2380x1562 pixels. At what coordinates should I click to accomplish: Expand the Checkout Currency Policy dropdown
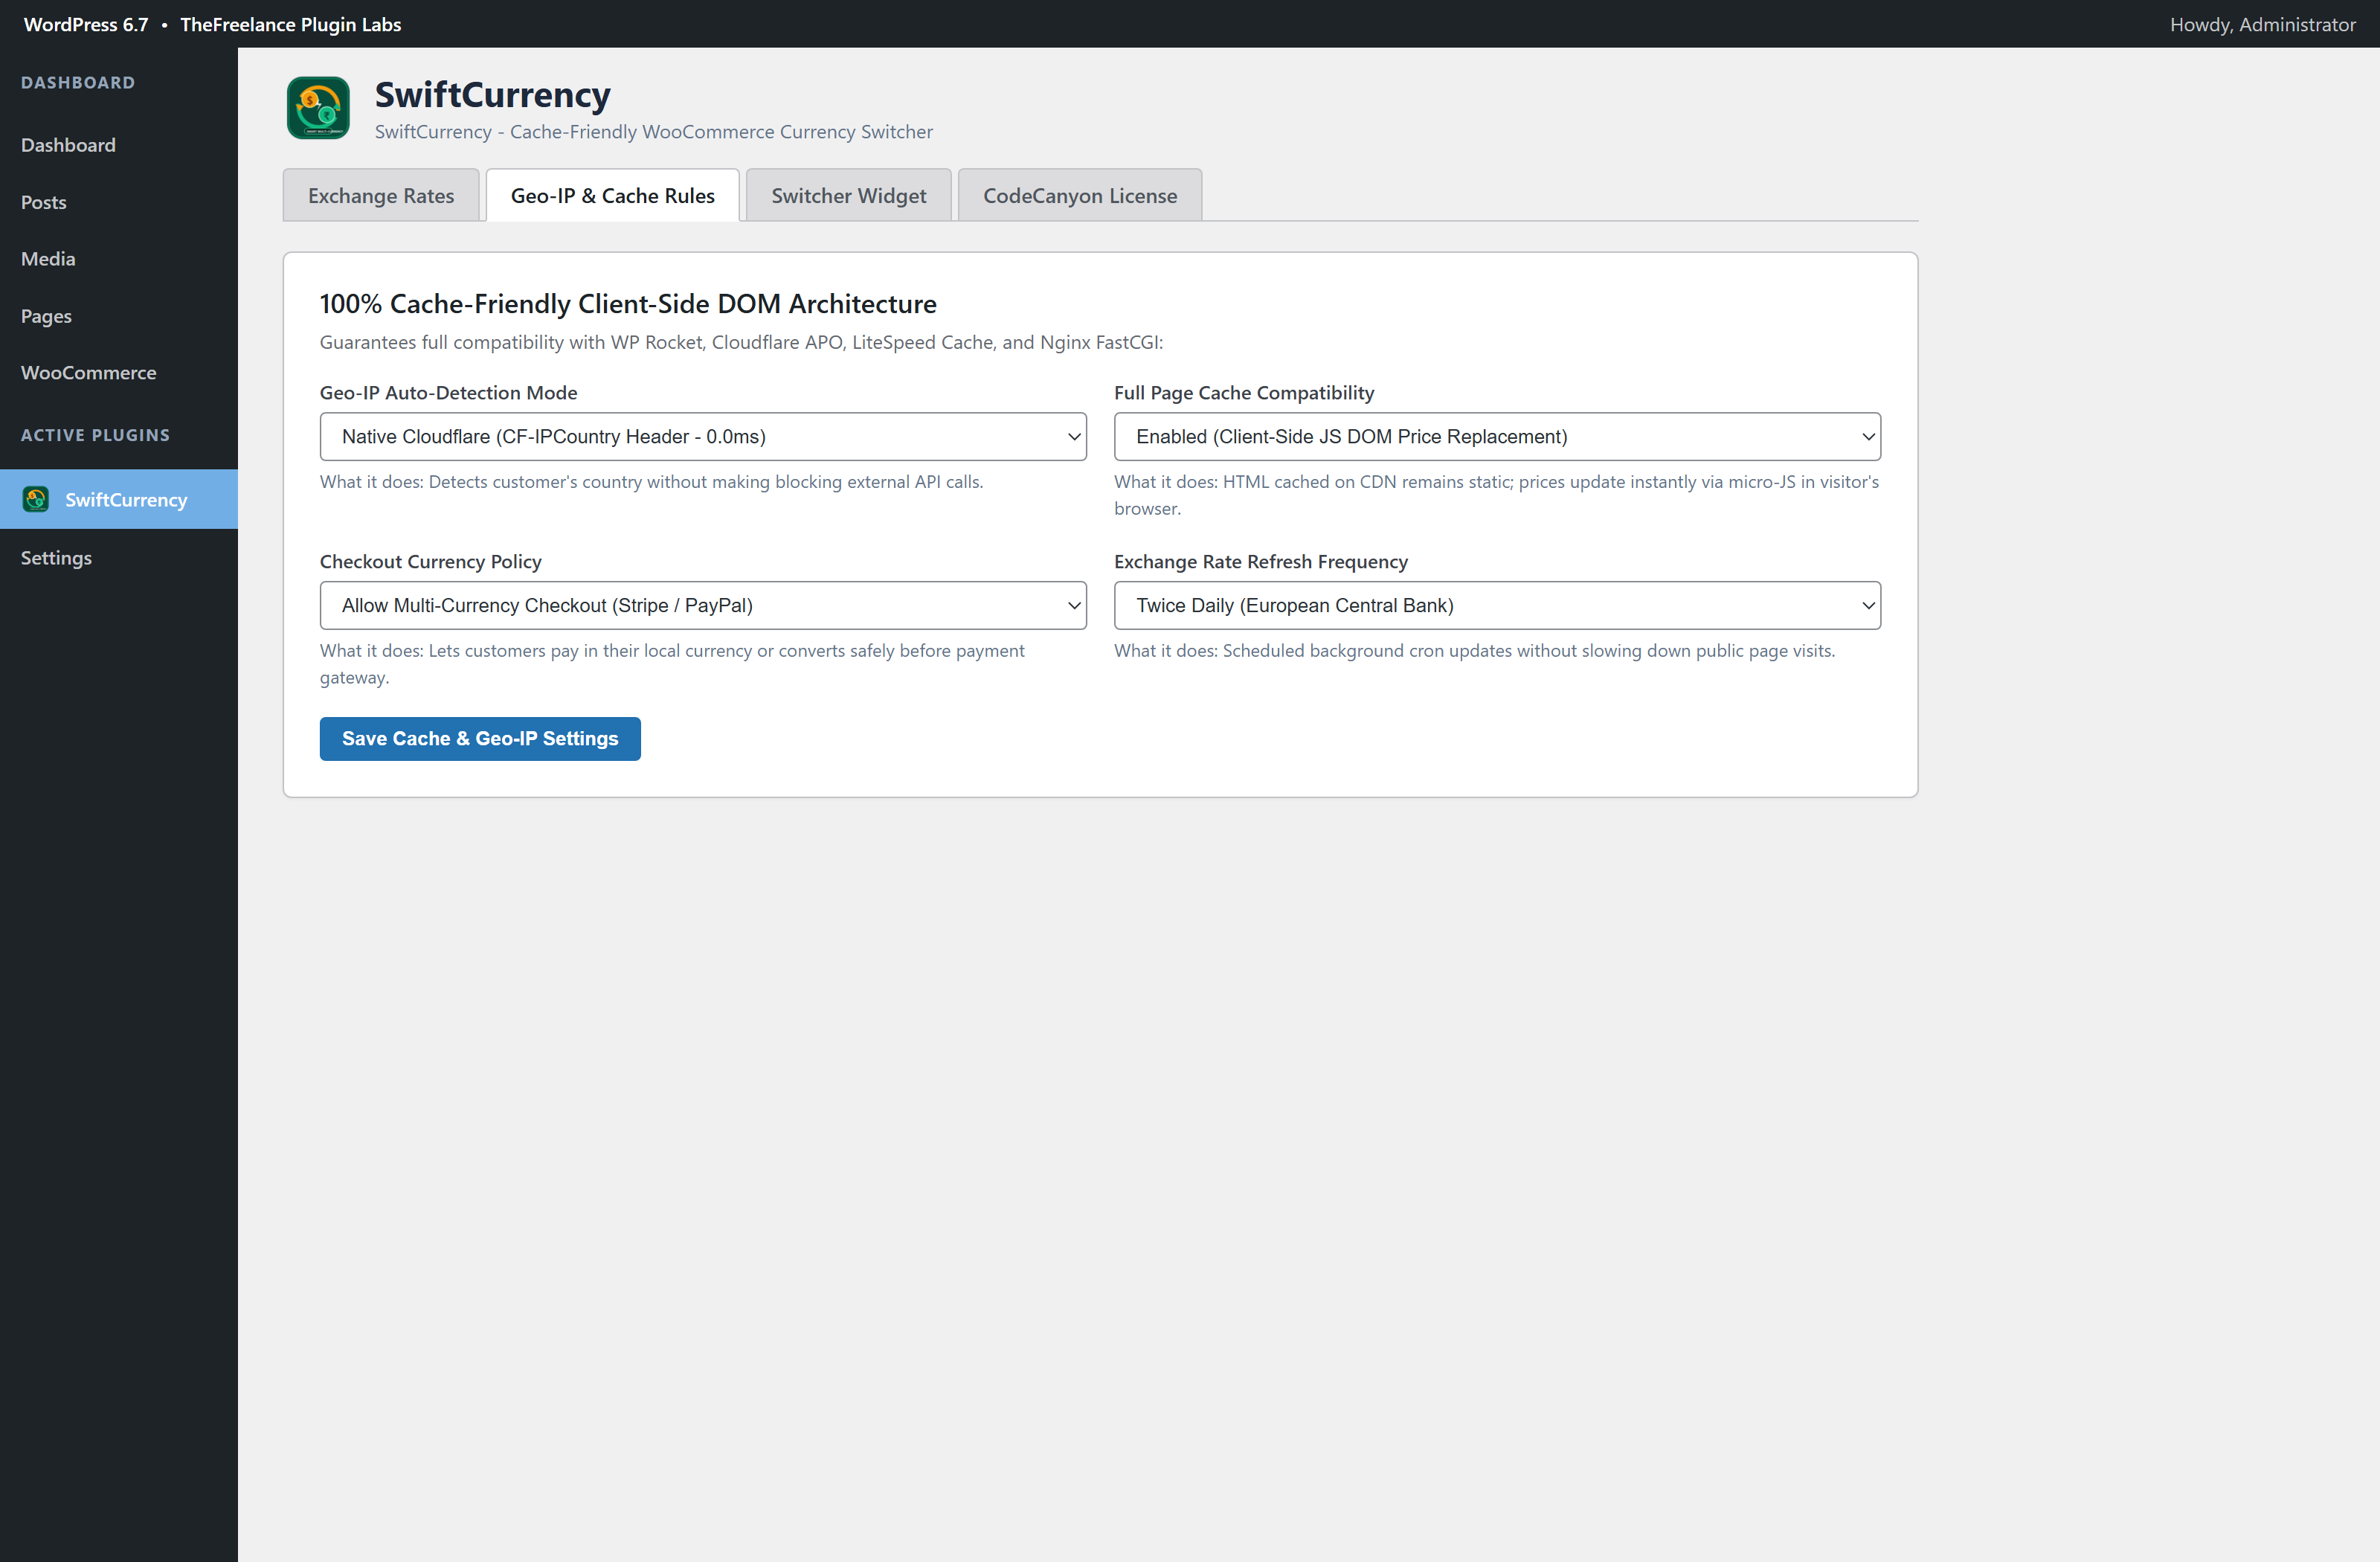[703, 605]
